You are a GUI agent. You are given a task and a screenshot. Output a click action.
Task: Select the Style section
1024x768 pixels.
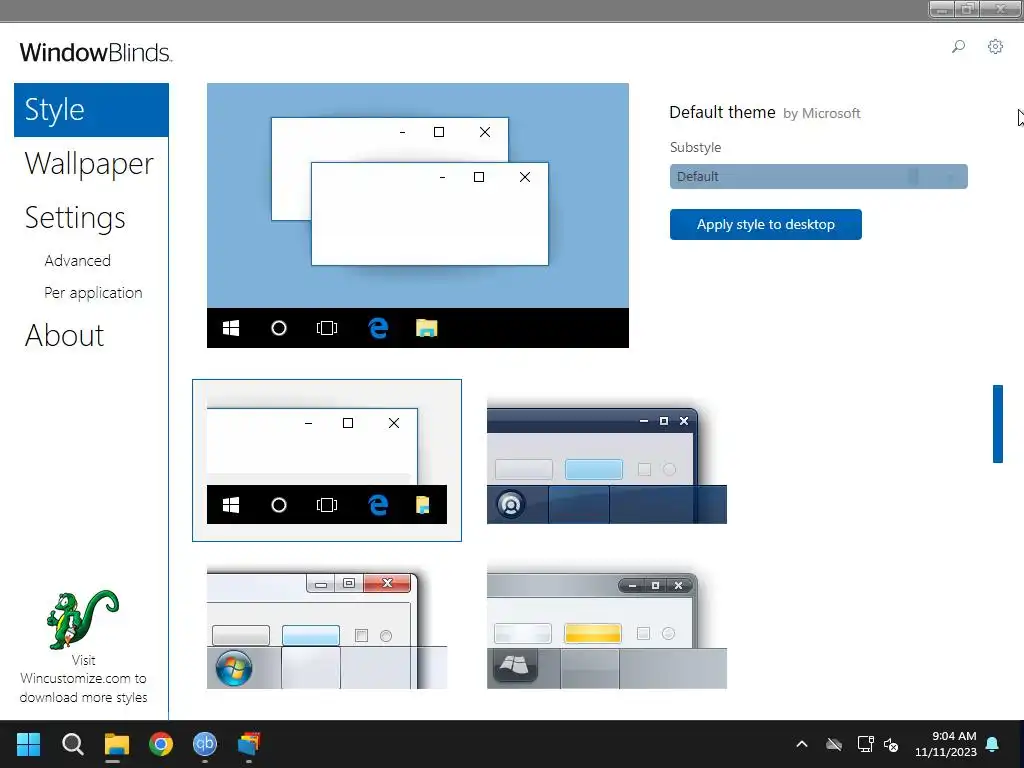[x=91, y=110]
